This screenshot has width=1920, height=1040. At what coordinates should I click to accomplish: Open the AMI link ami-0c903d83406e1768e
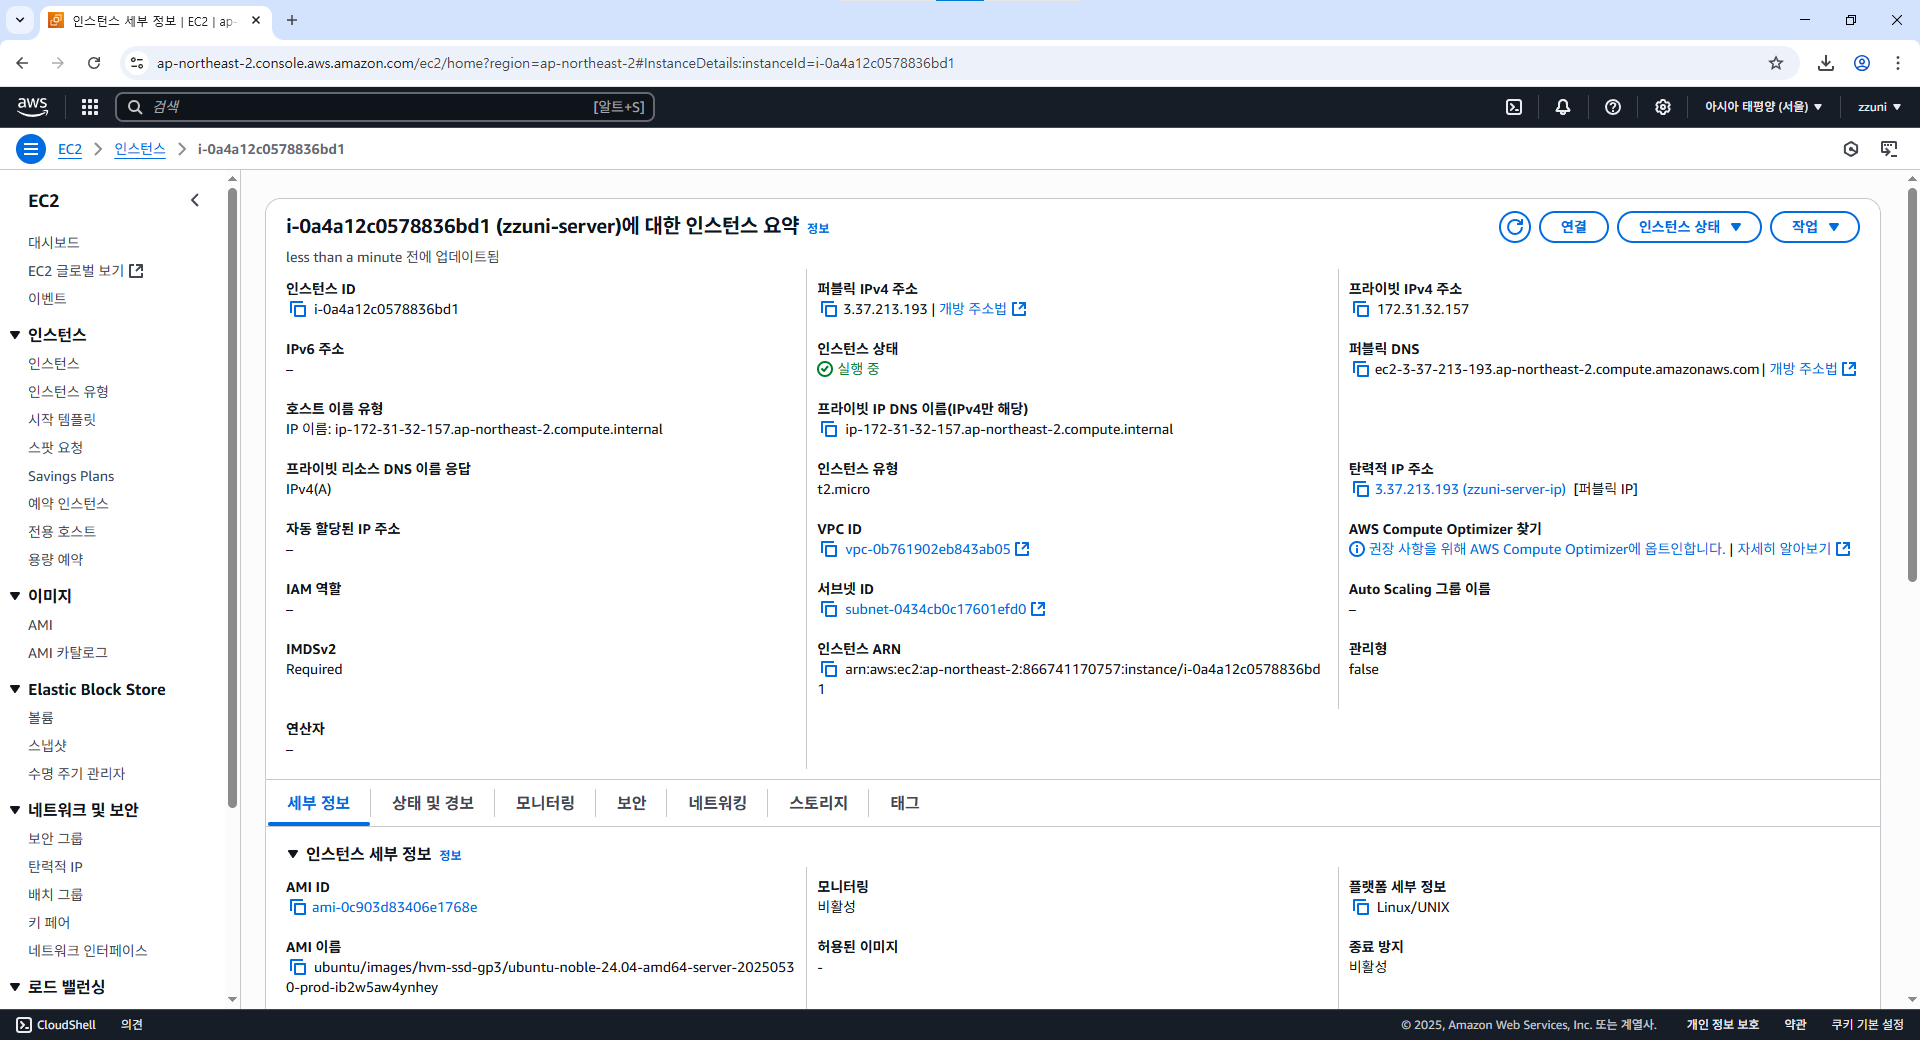[x=395, y=907]
